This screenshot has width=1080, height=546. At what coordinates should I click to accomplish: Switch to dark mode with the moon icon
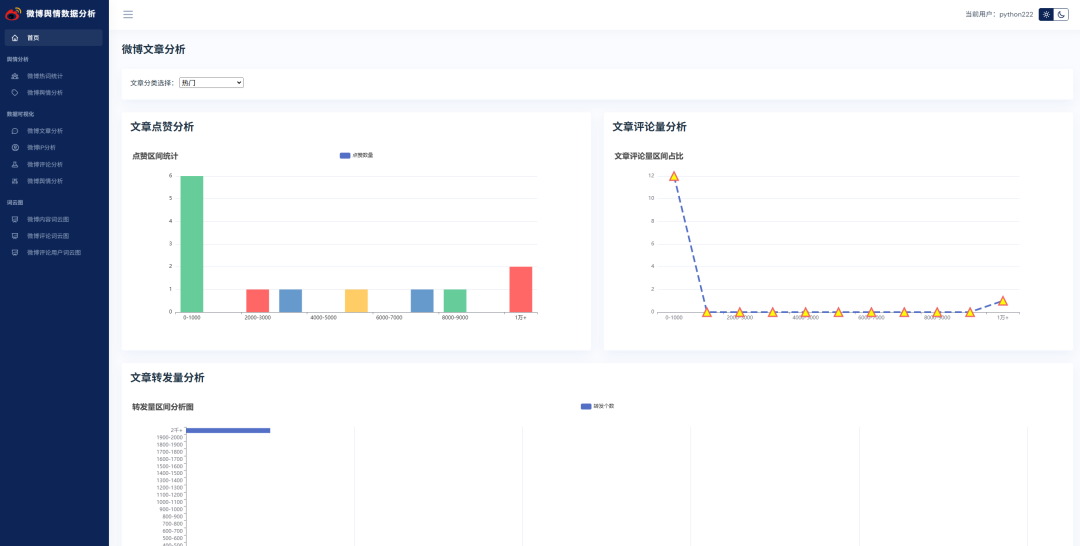coord(1061,14)
